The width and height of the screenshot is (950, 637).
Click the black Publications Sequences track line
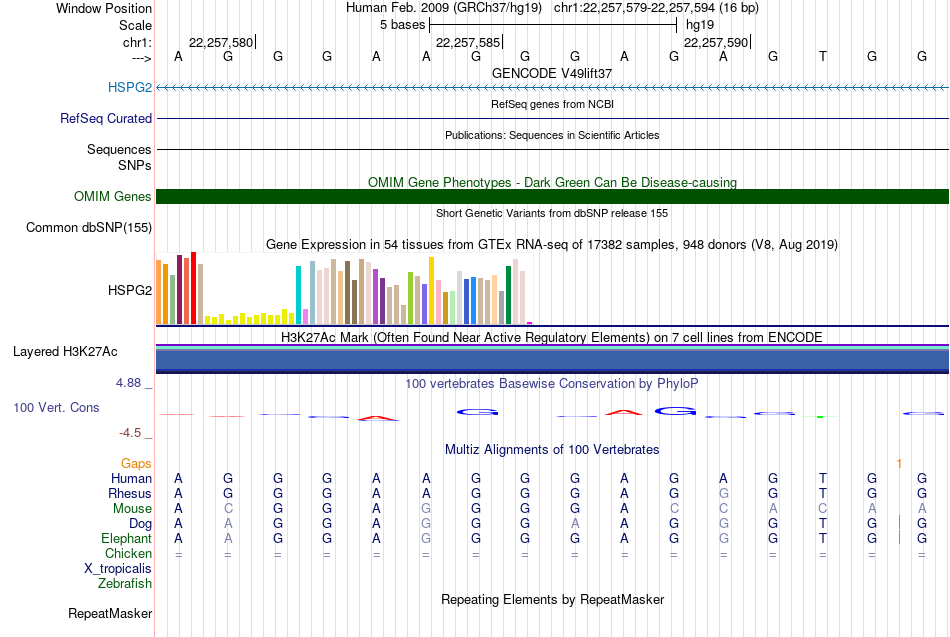pos(552,149)
